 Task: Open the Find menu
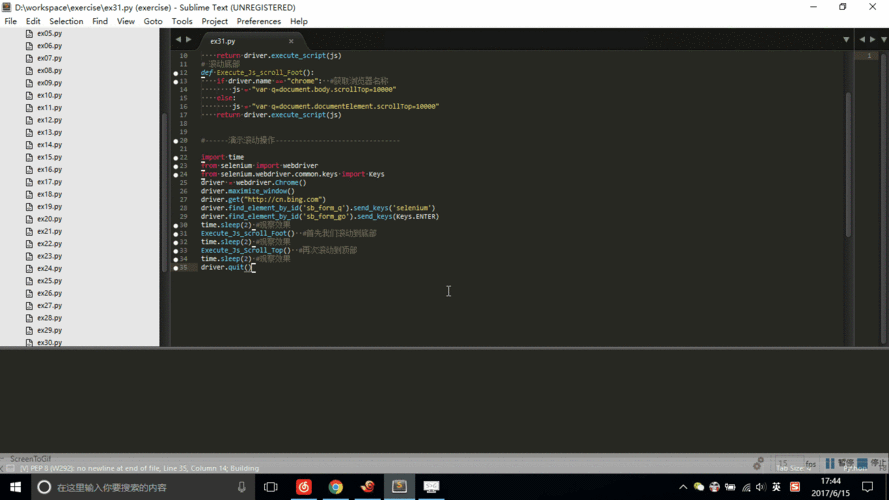[100, 21]
